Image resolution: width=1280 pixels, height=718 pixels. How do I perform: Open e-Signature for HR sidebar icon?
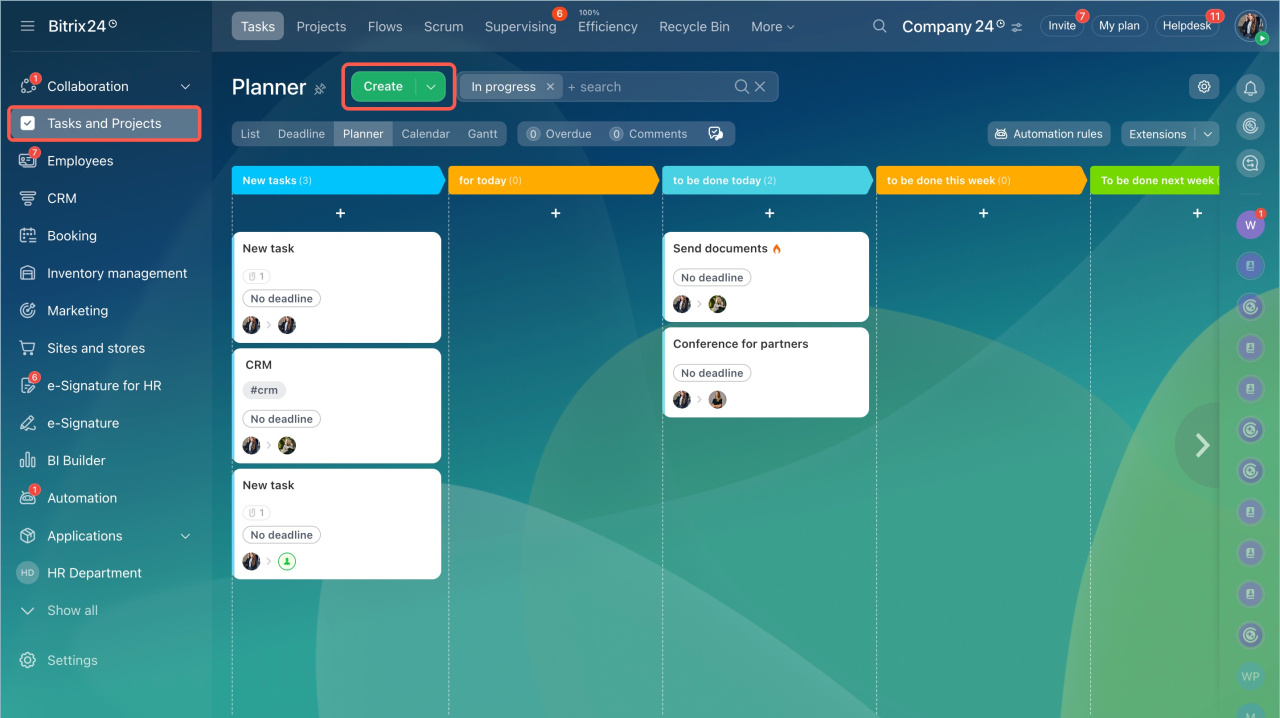(x=28, y=386)
